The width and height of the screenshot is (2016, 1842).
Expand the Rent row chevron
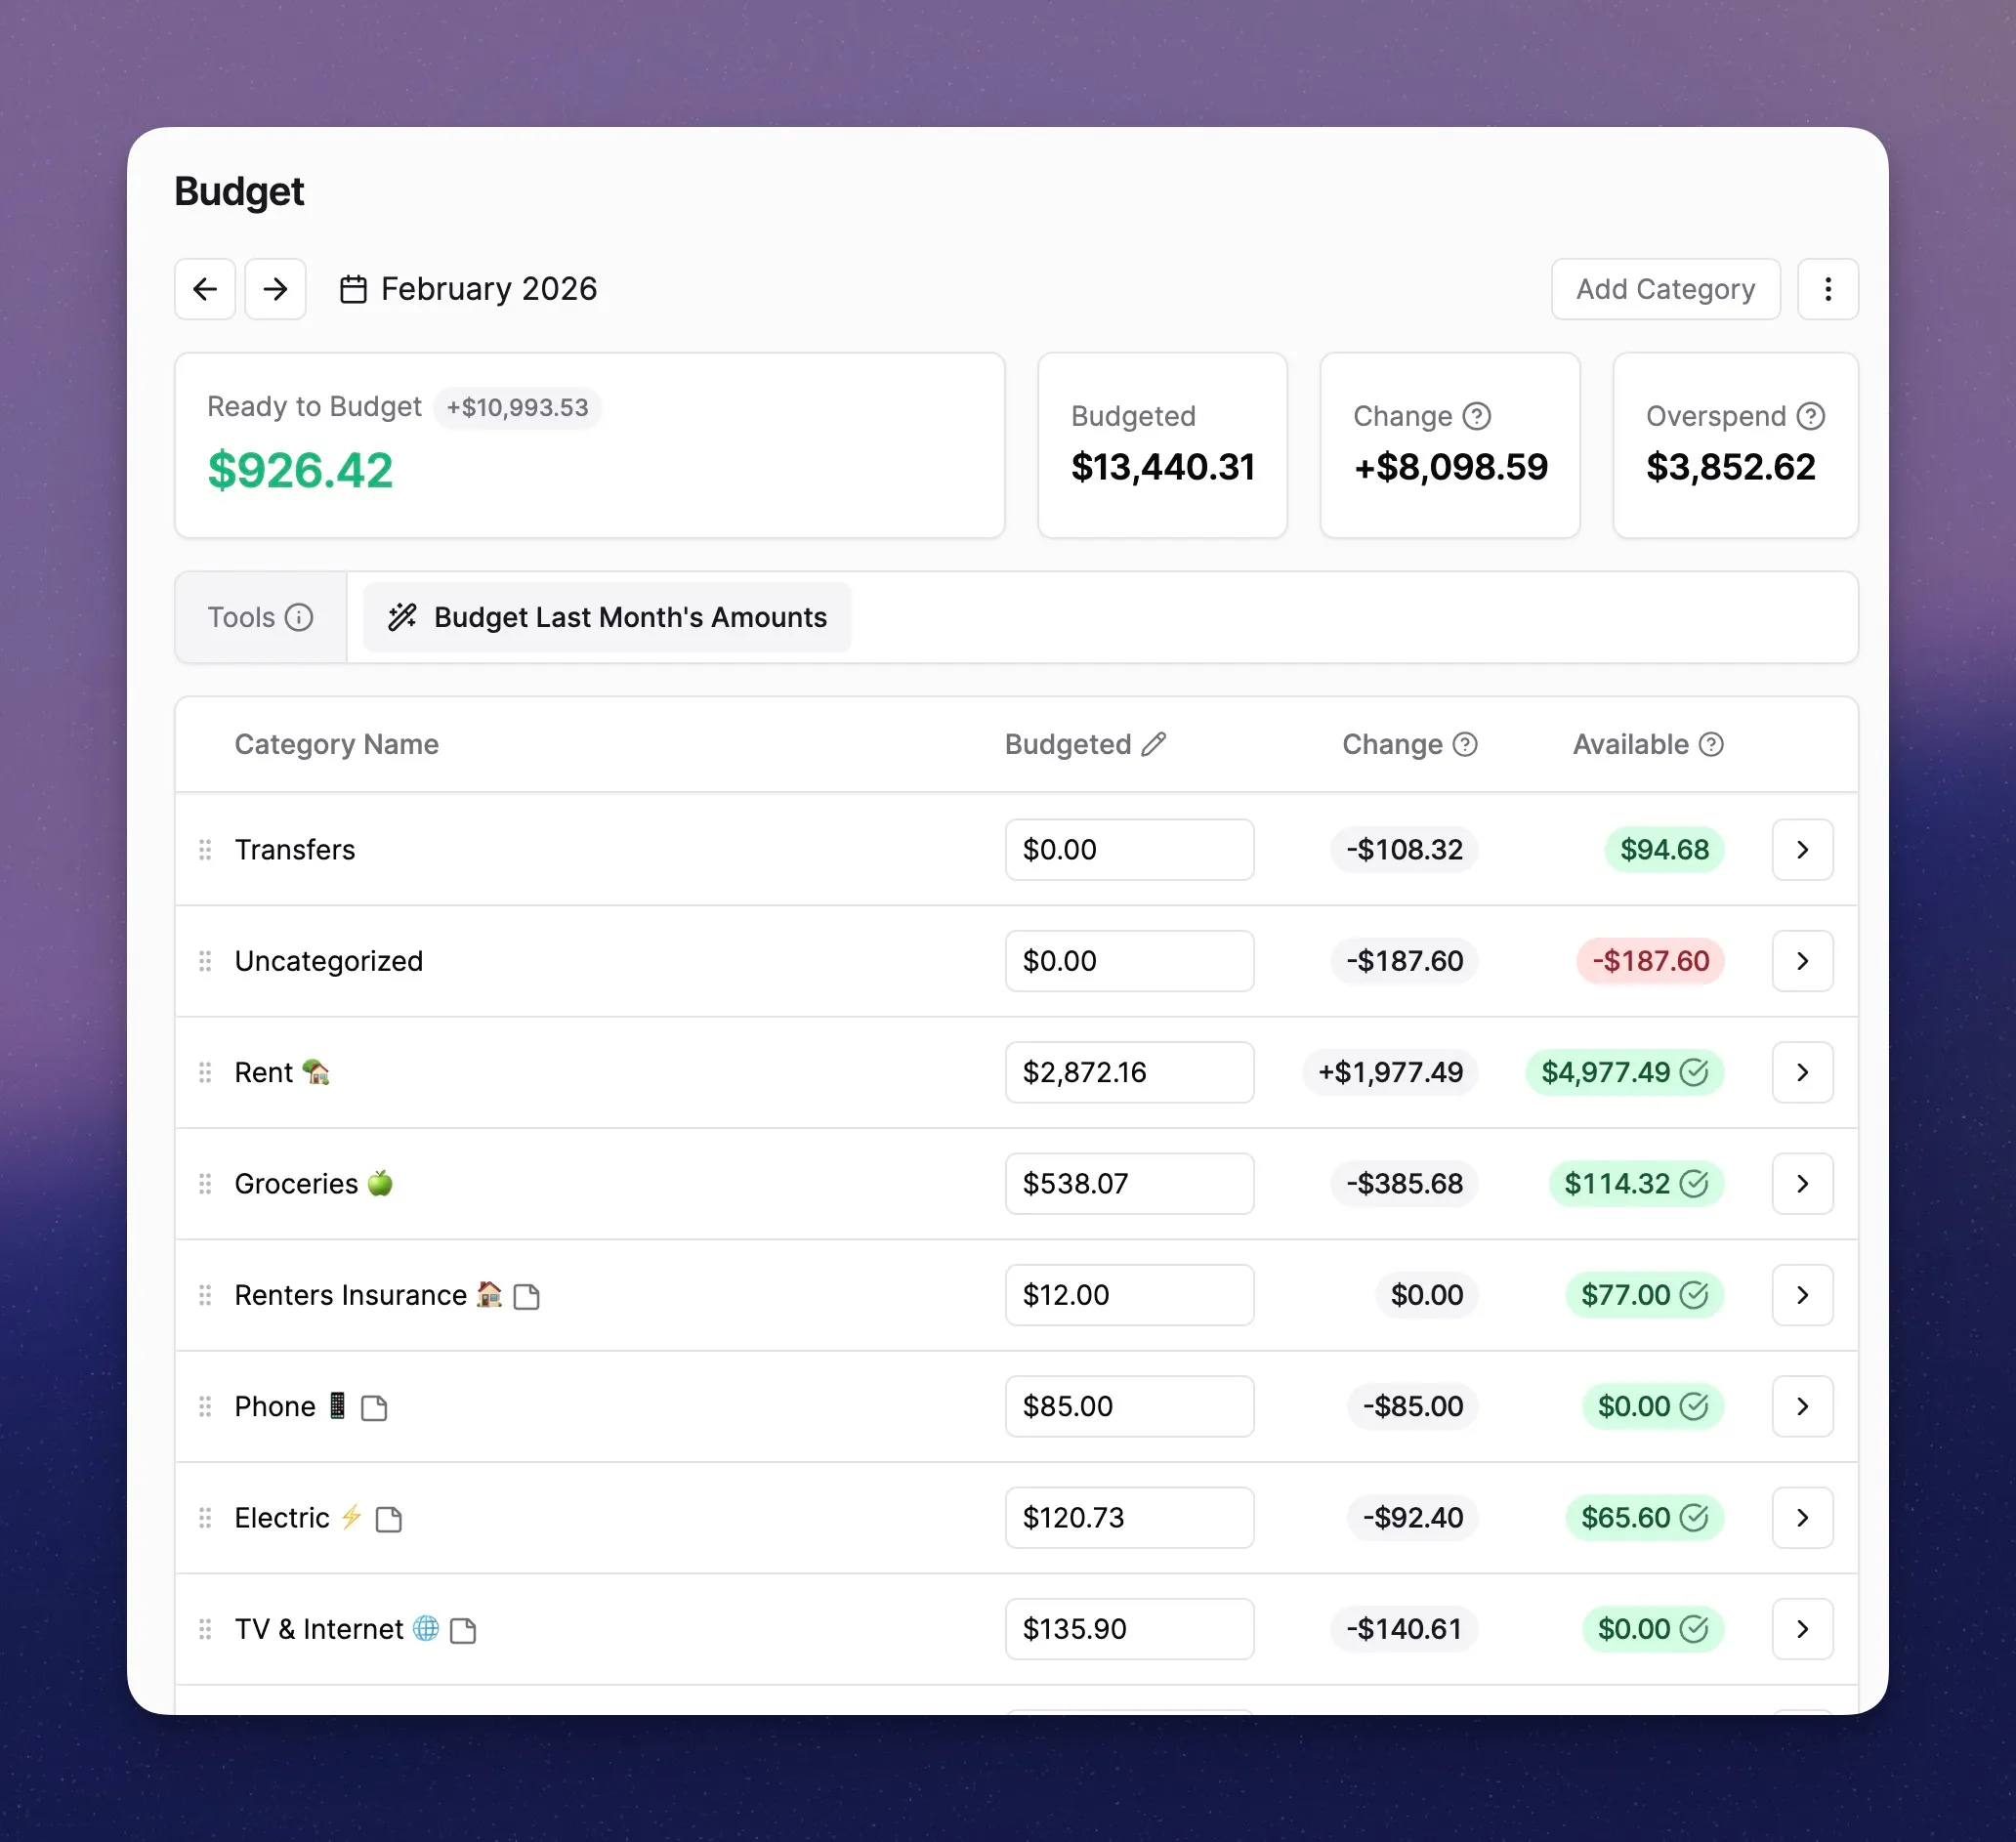point(1802,1072)
